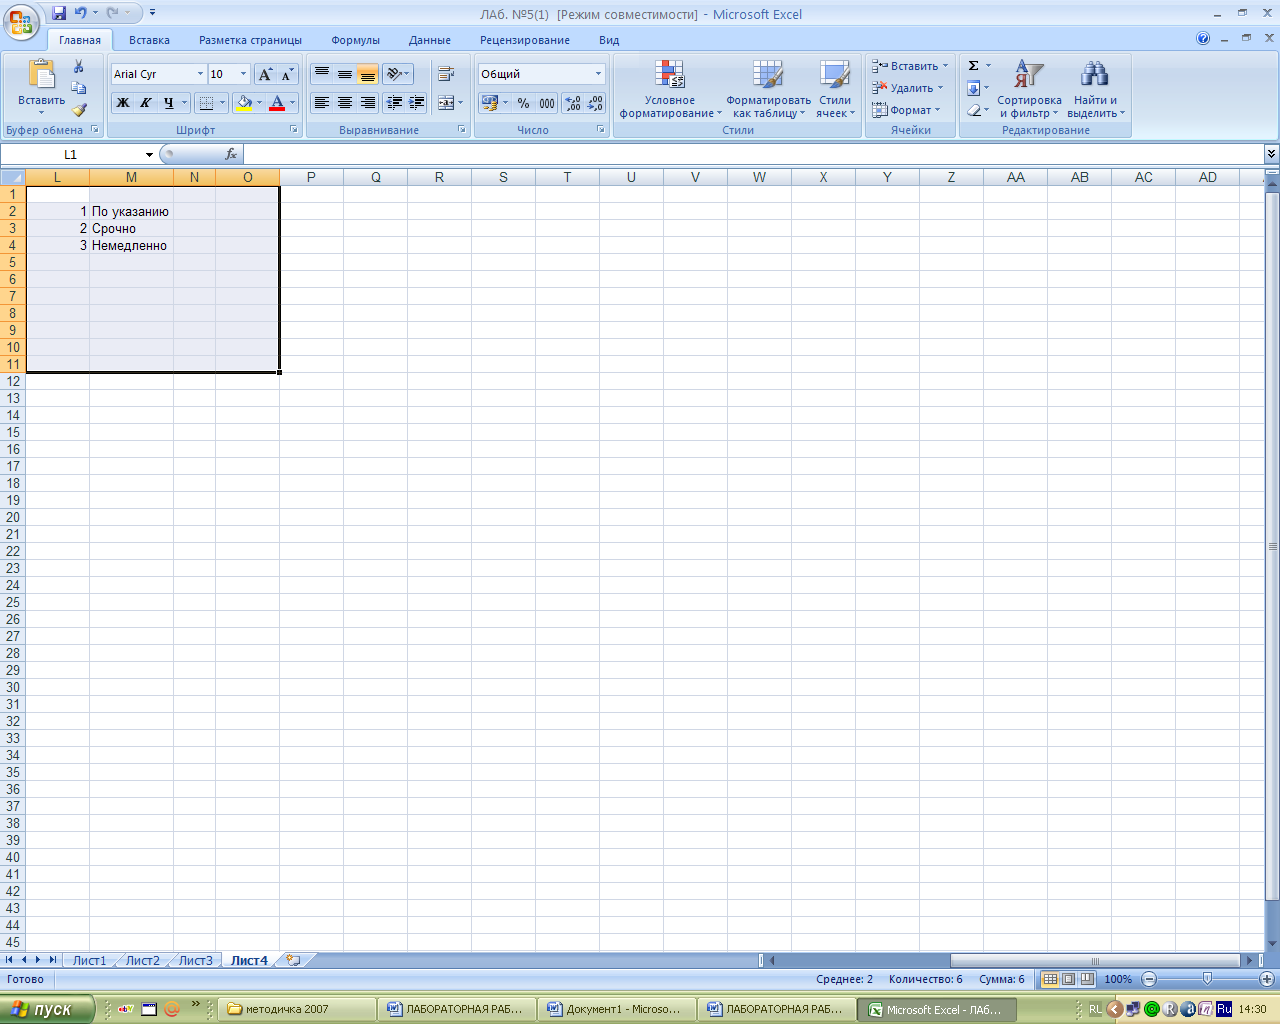Open Условное форматирование menu
Image resolution: width=1280 pixels, height=1024 pixels.
point(670,88)
